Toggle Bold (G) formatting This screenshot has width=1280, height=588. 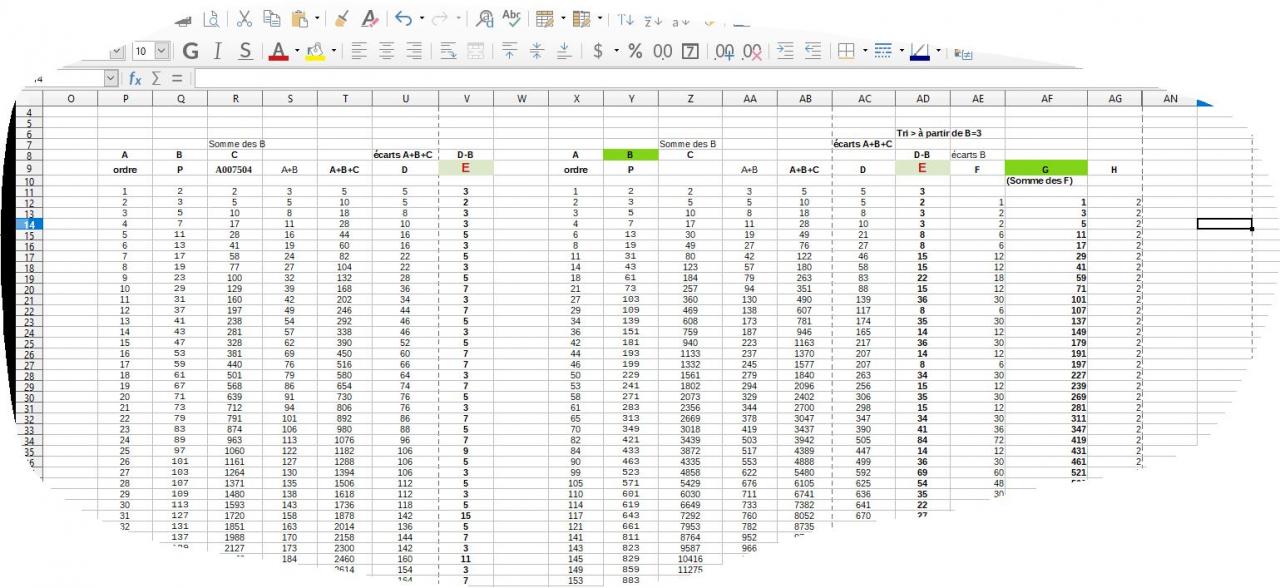coord(190,50)
